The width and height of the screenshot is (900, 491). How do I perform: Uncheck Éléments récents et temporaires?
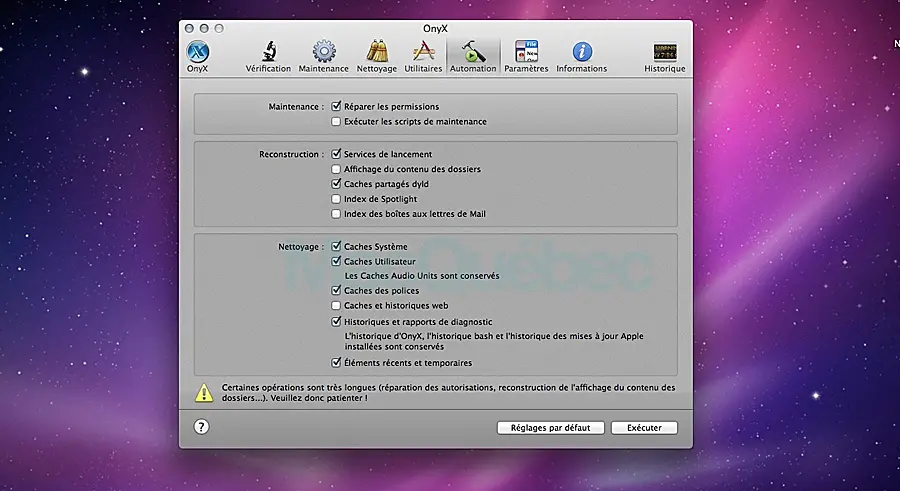pos(336,362)
